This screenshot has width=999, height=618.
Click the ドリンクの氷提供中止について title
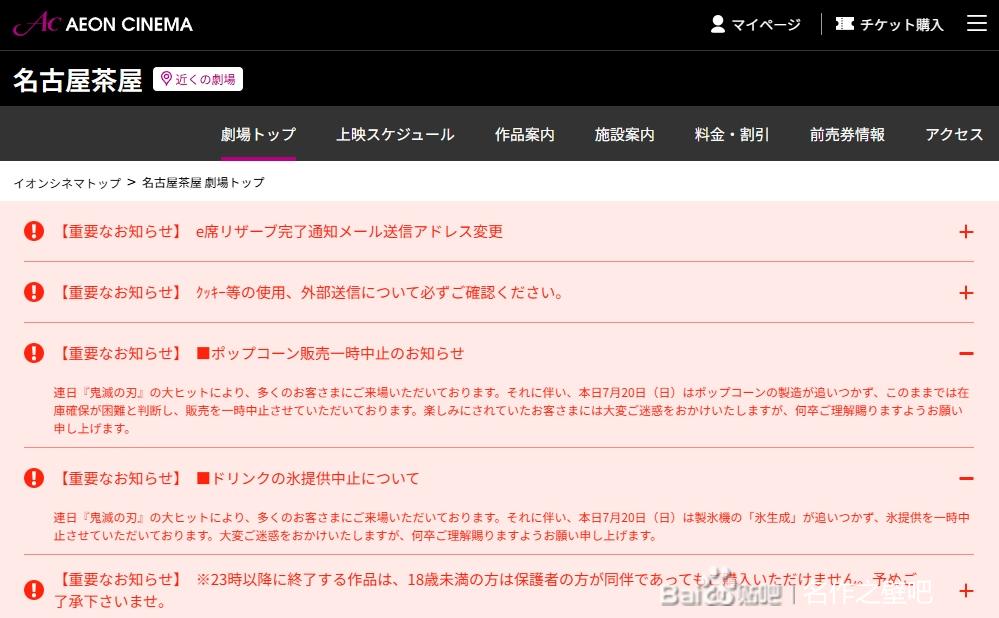[x=308, y=478]
